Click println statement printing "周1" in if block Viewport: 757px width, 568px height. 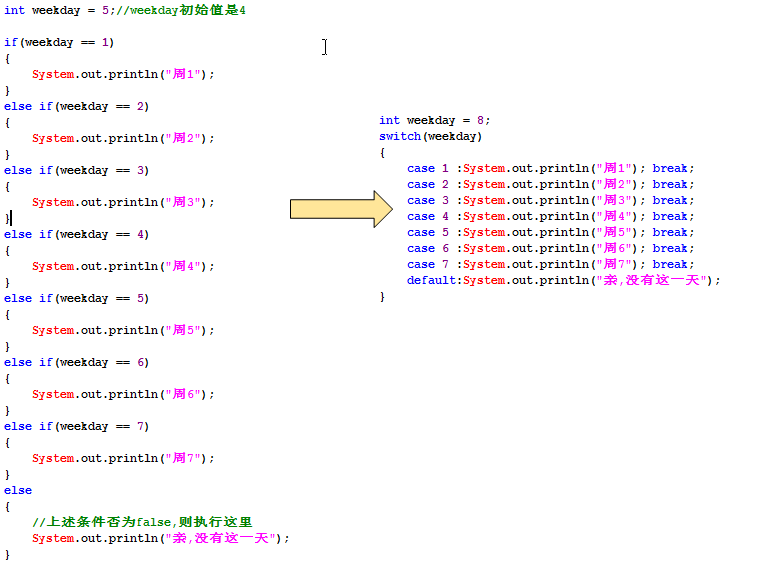[x=123, y=74]
